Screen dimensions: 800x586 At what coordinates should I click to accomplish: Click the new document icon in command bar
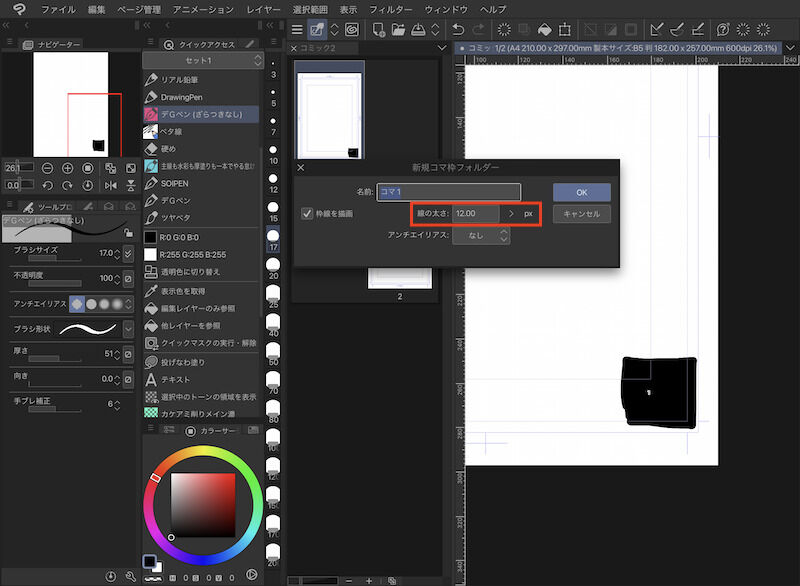(378, 30)
